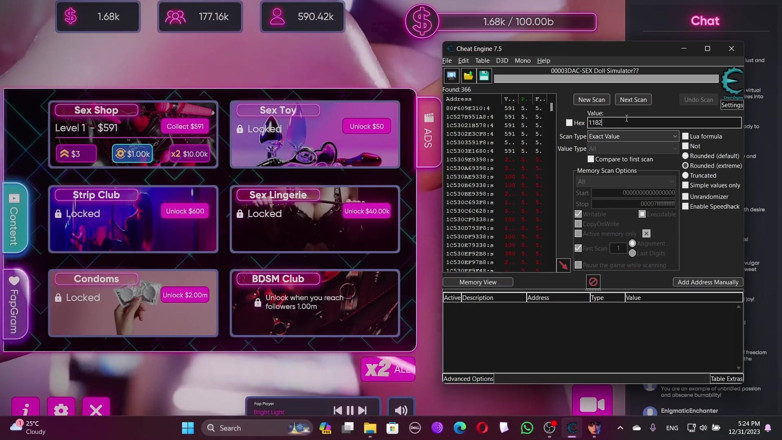Screen dimensions: 782x440
Task: Click the save floppy disk icon in Cheat Engine
Action: click(484, 76)
